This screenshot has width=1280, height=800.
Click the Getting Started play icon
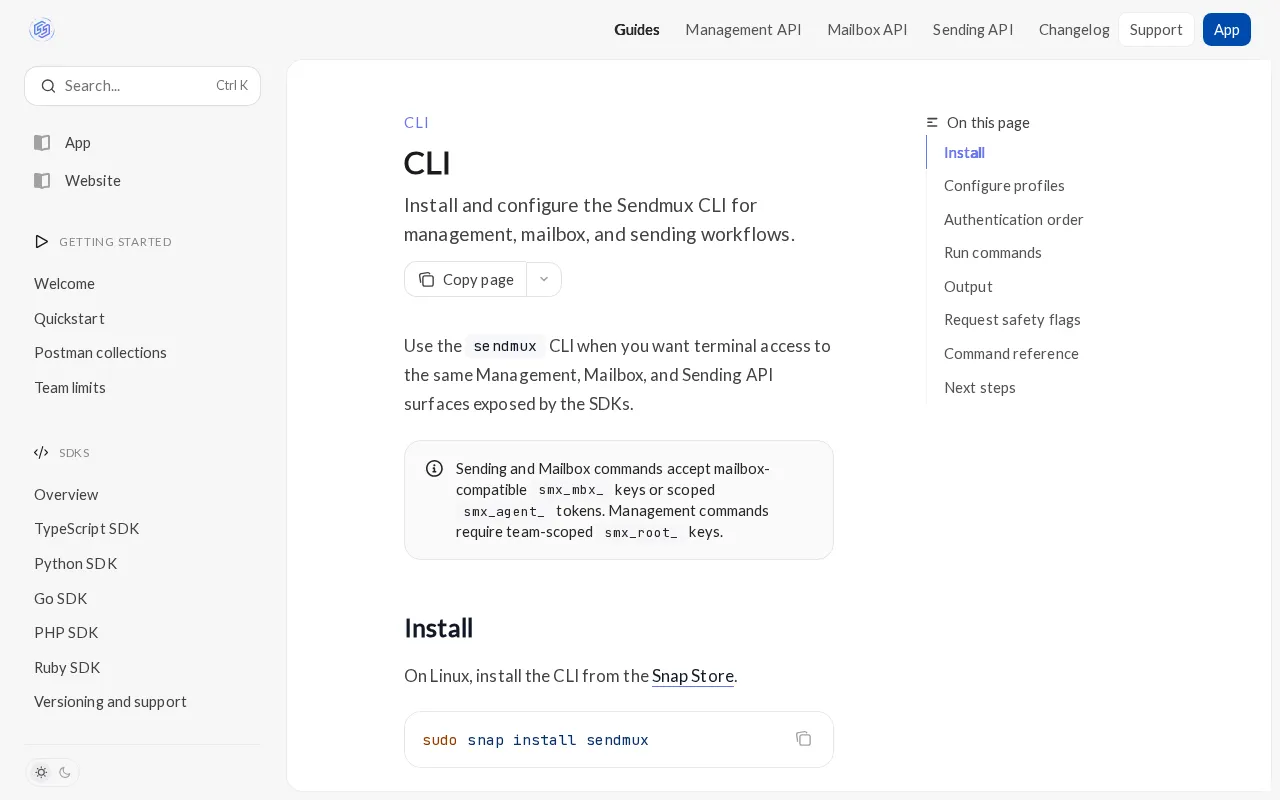[41, 242]
